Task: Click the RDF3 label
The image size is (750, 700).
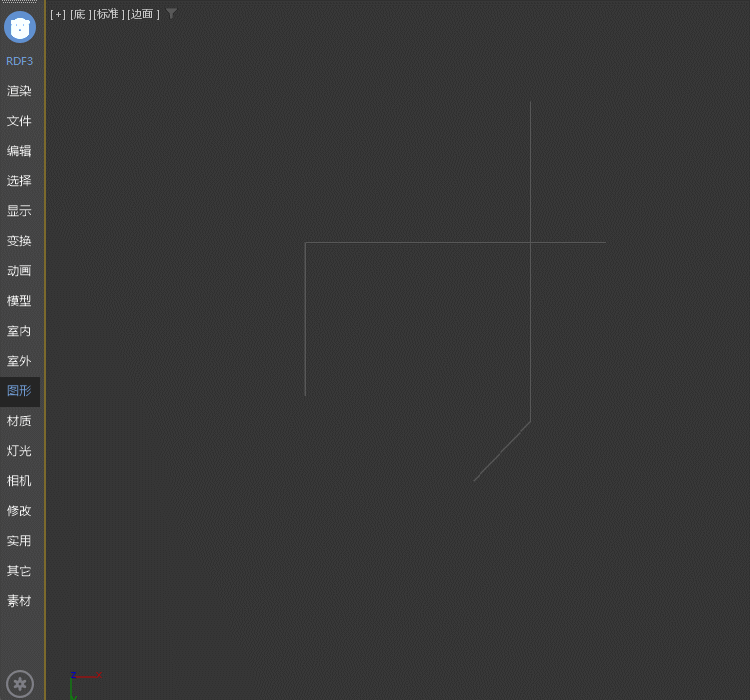Action: pos(20,61)
